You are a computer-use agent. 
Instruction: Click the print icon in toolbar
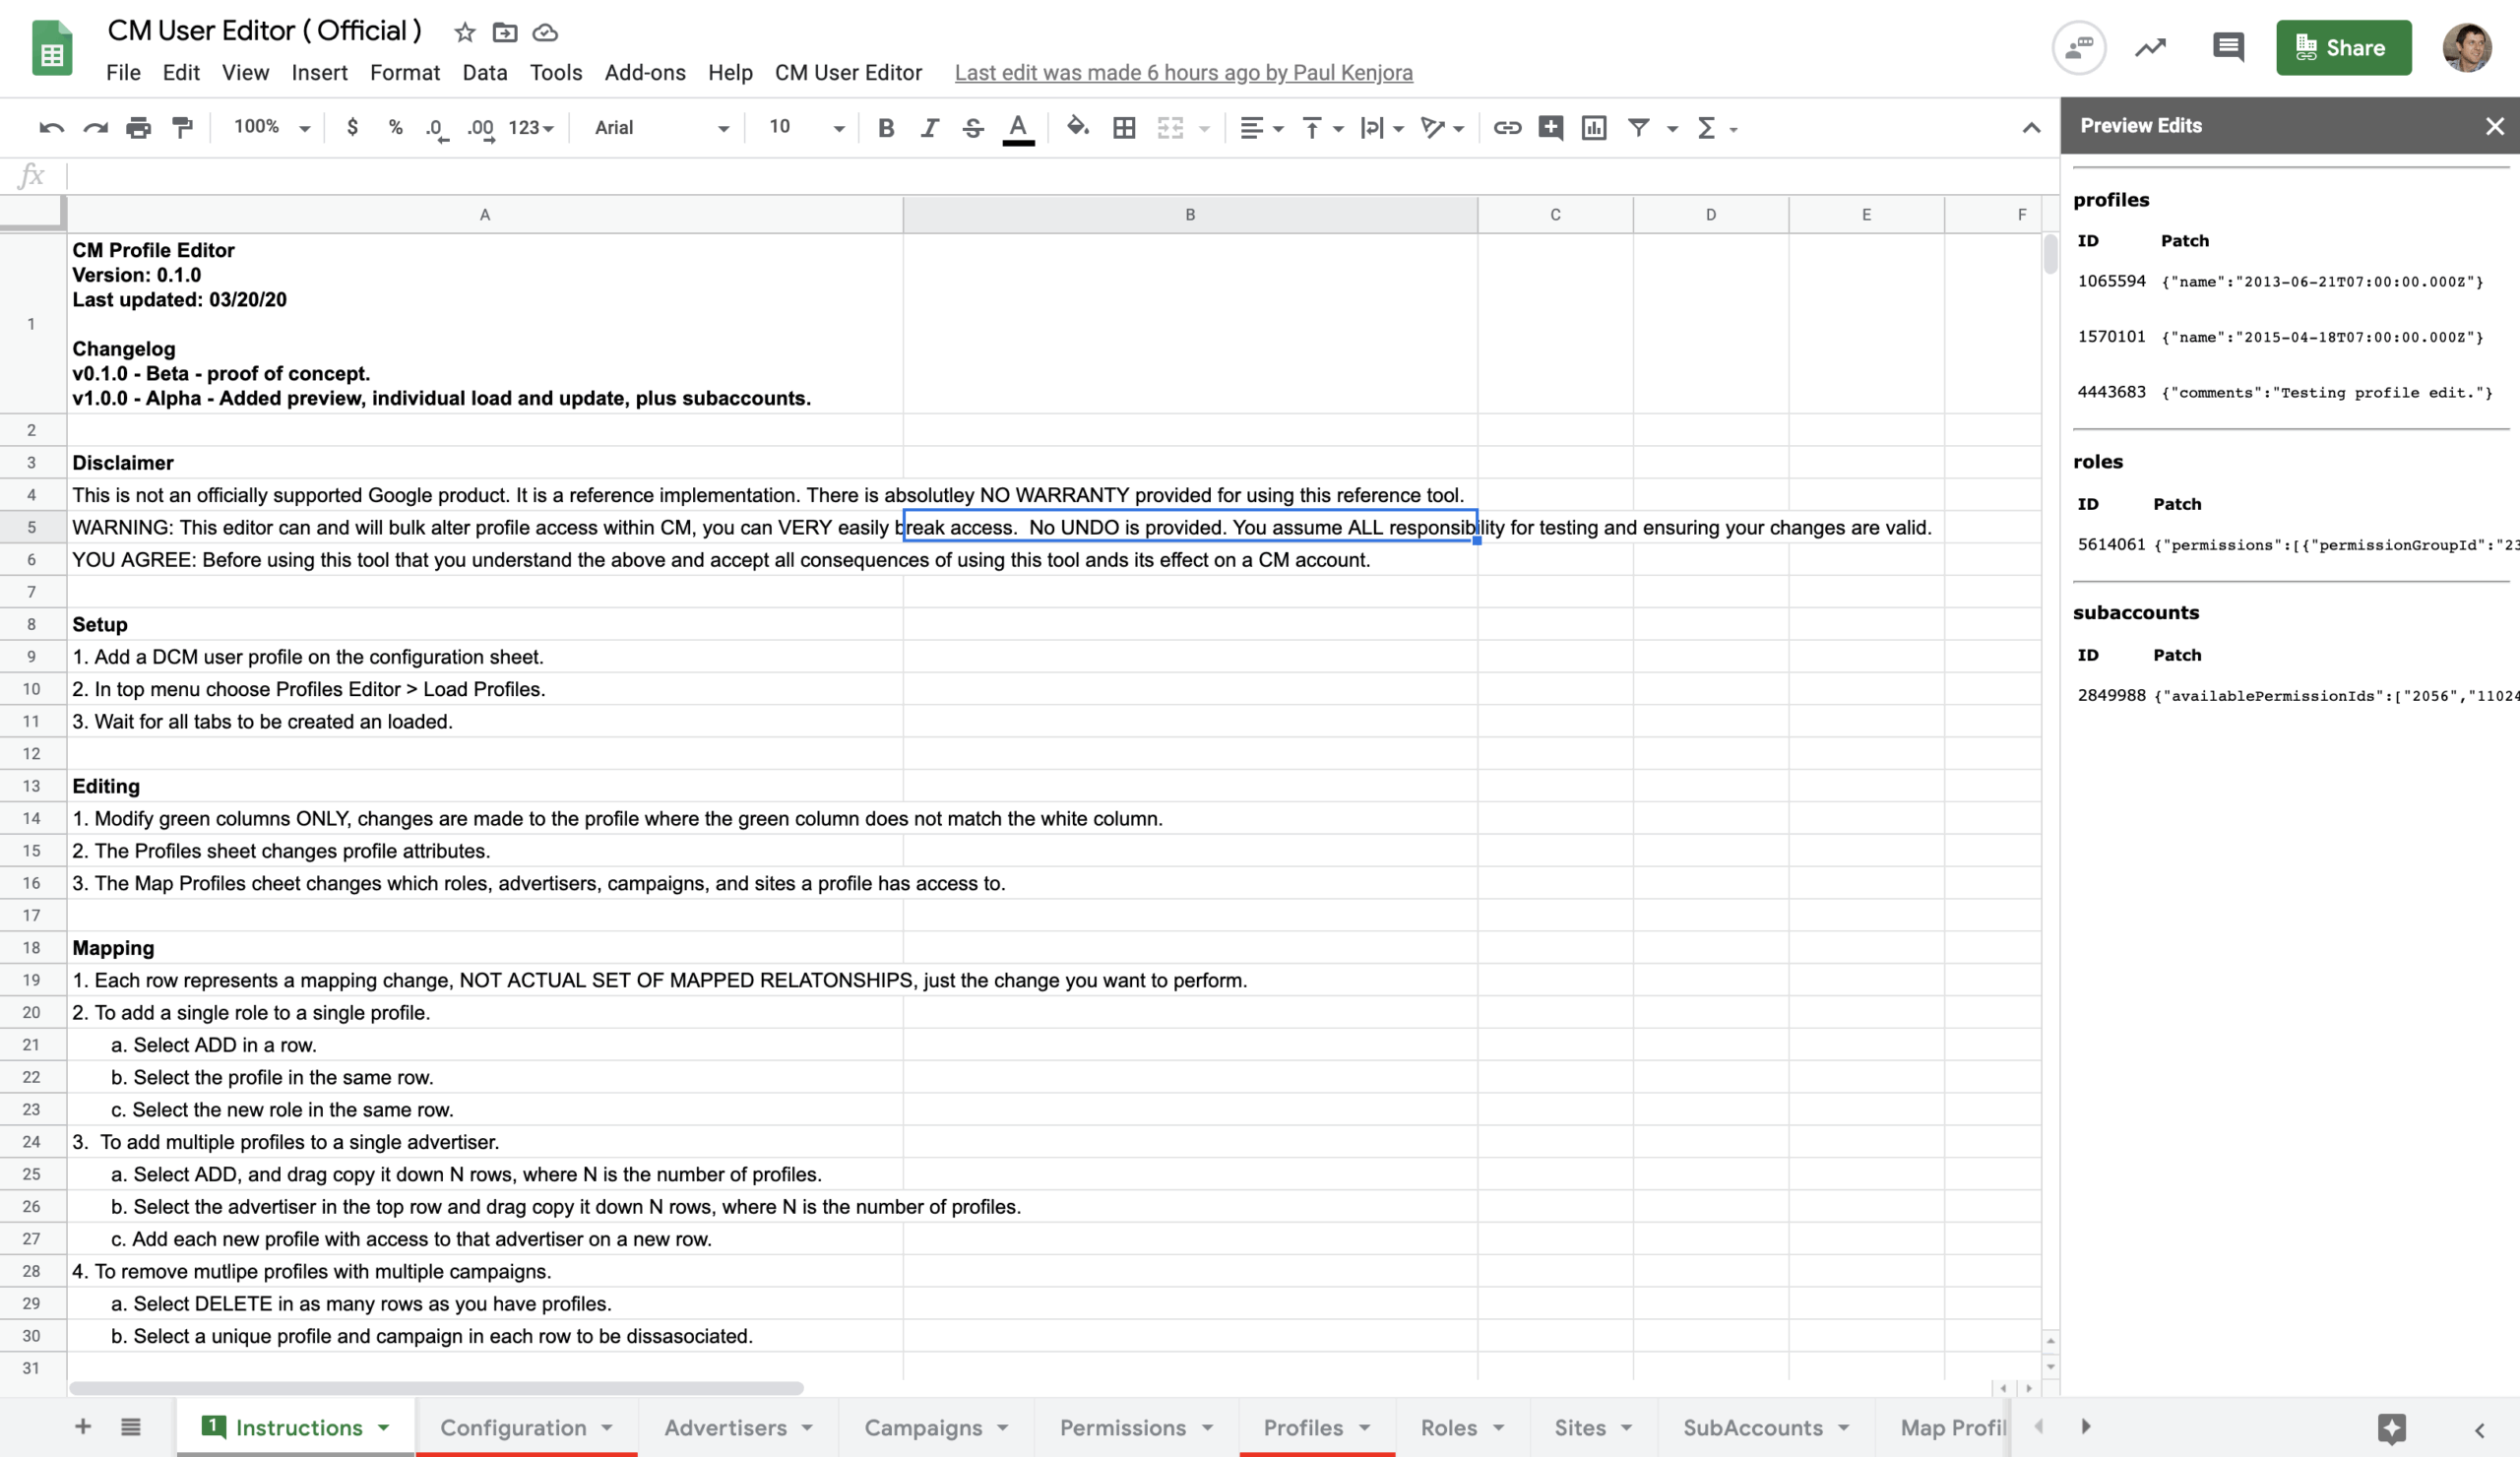[138, 127]
